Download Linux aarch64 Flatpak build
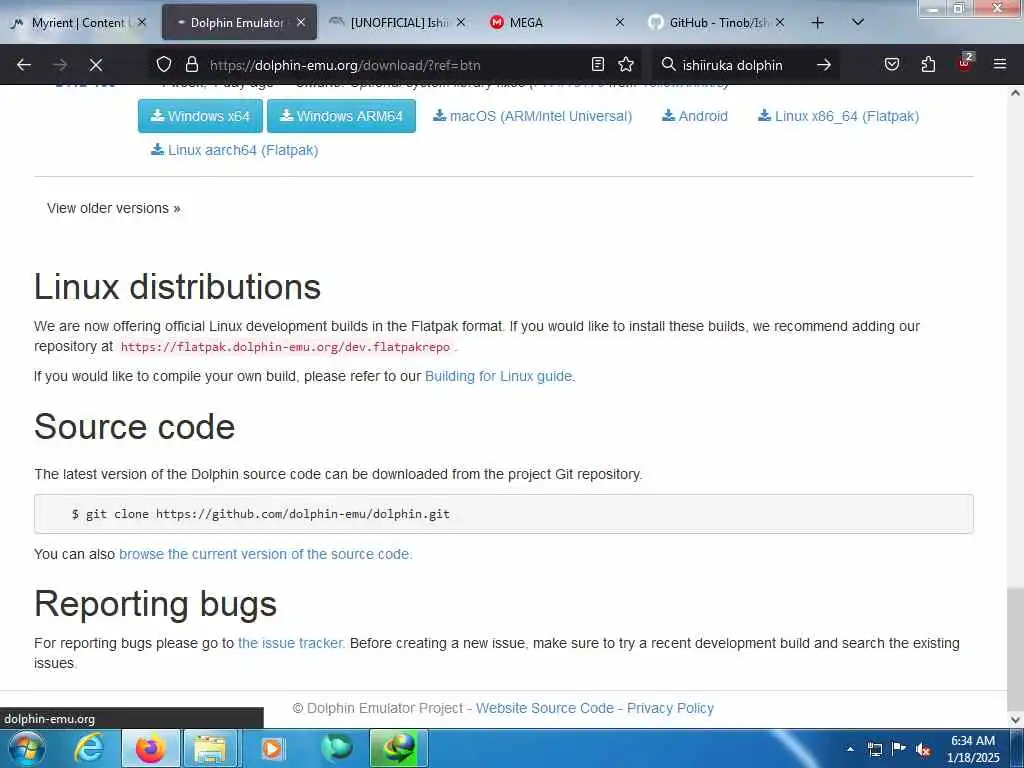The width and height of the screenshot is (1024, 768). coord(234,150)
